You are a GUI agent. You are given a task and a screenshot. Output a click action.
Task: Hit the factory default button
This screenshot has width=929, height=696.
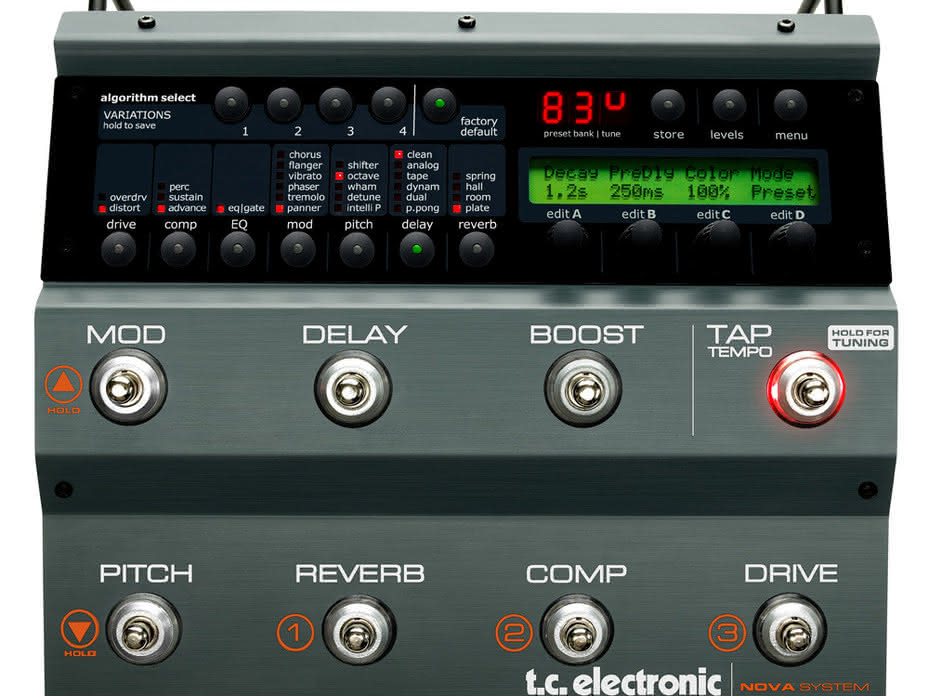[x=439, y=104]
